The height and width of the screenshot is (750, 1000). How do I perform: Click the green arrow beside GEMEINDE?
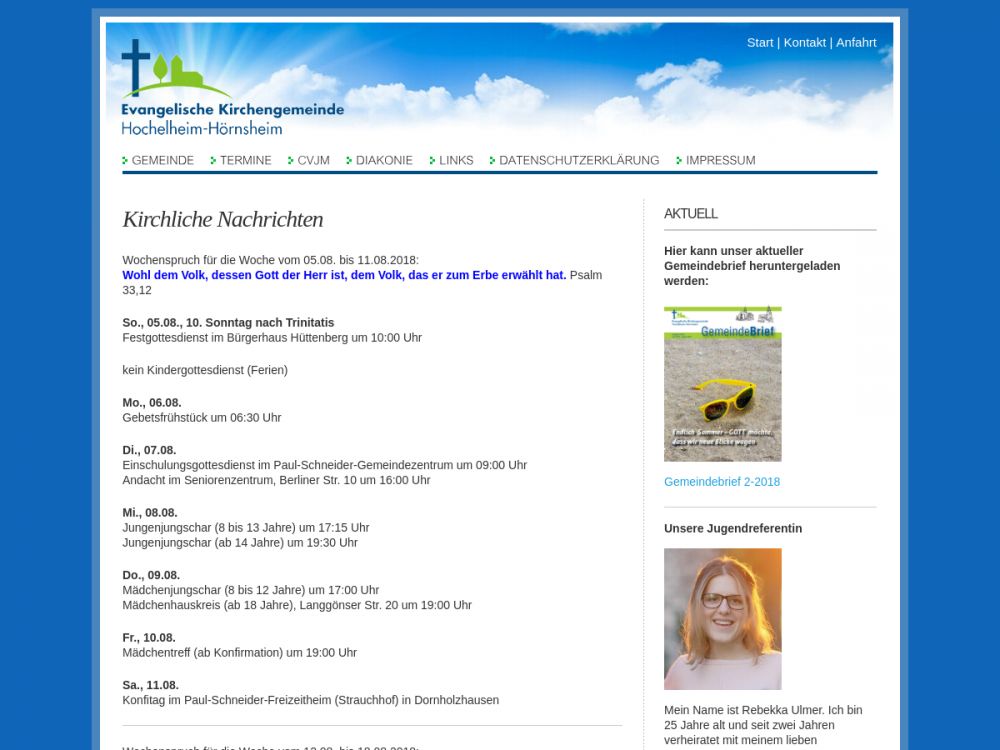126,161
